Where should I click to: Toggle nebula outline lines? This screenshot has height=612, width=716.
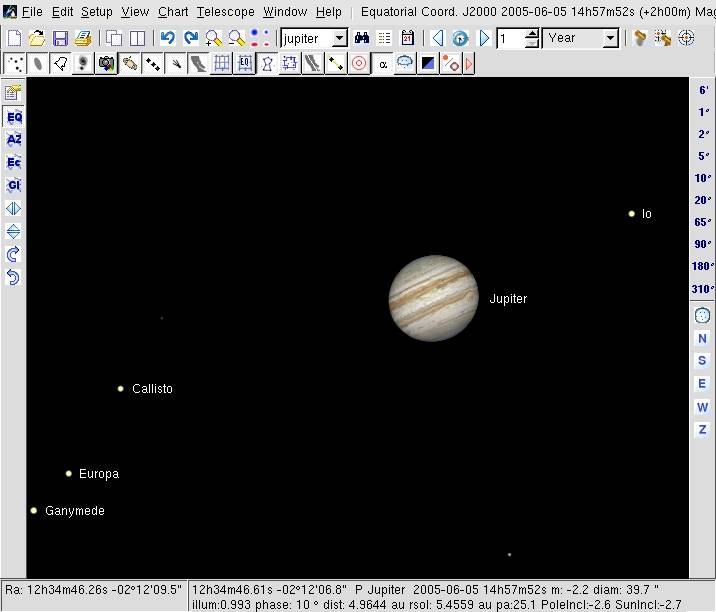pyautogui.click(x=60, y=64)
